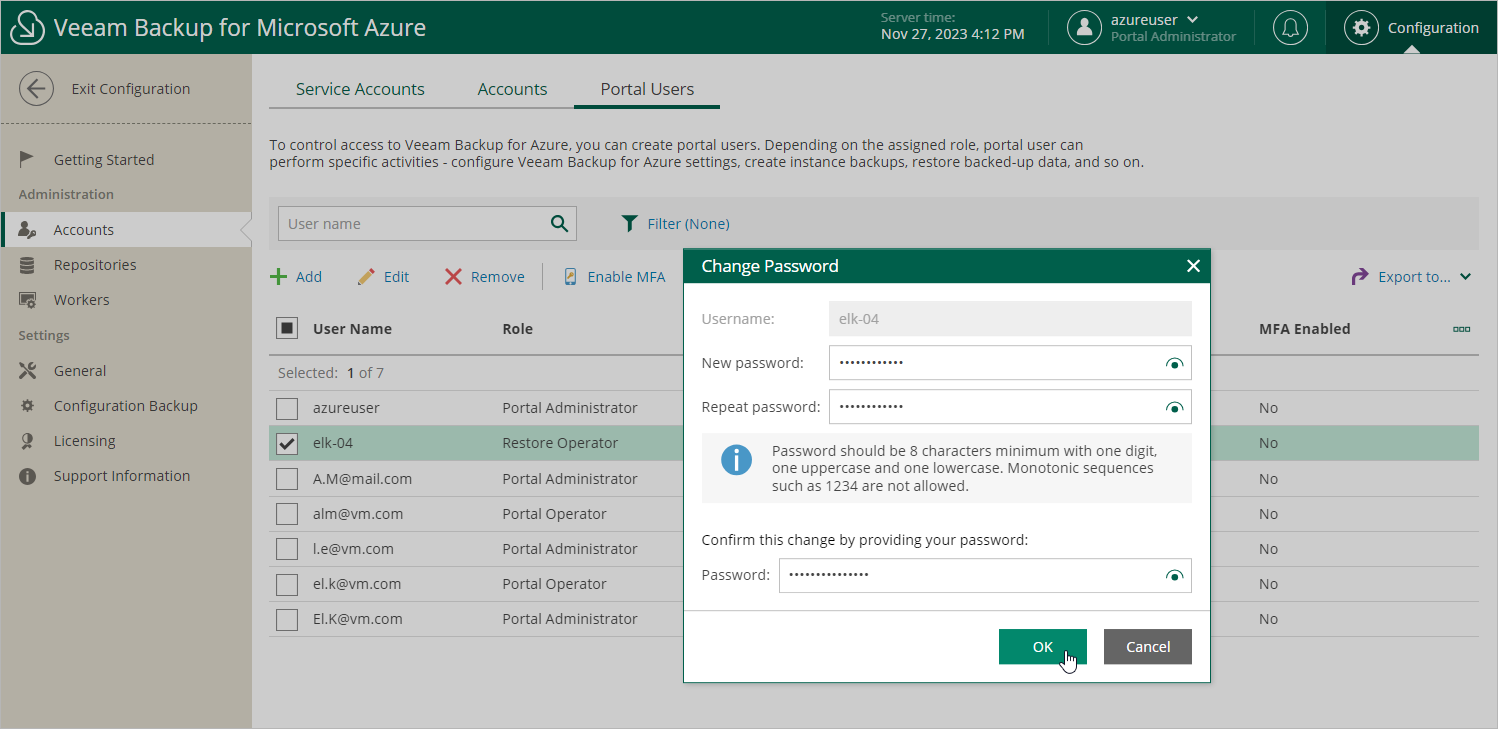This screenshot has height=729, width=1498.
Task: Expand the Export to dropdown chevron
Action: (1465, 277)
